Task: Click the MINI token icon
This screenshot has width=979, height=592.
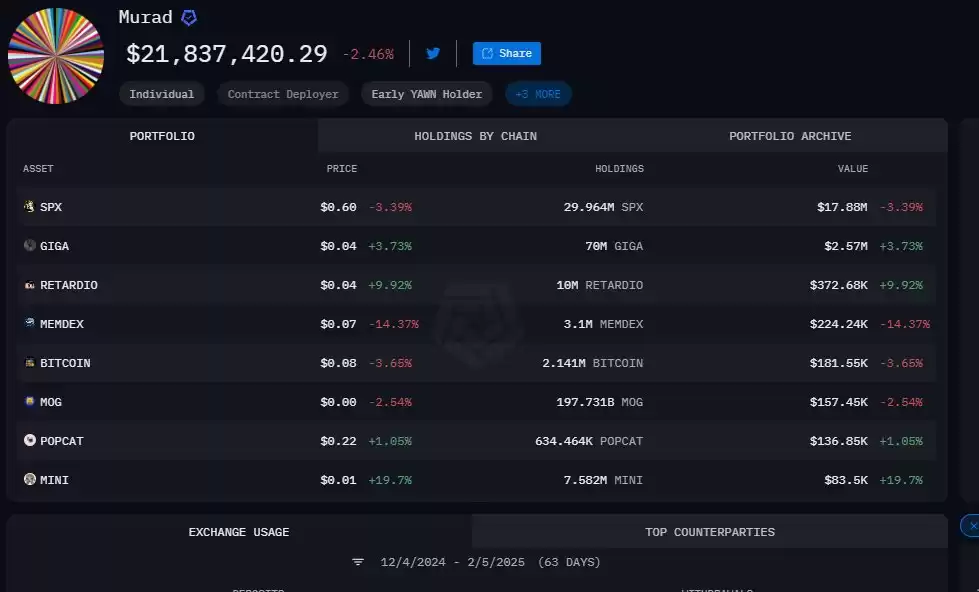Action: (x=29, y=479)
